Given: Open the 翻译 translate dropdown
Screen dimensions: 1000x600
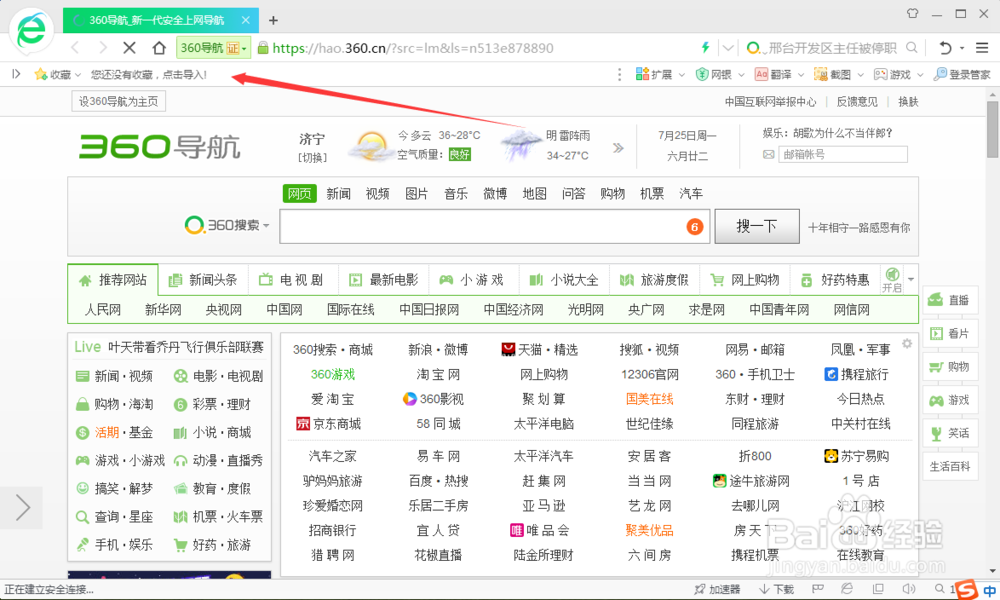Looking at the screenshot, I should click(x=779, y=75).
